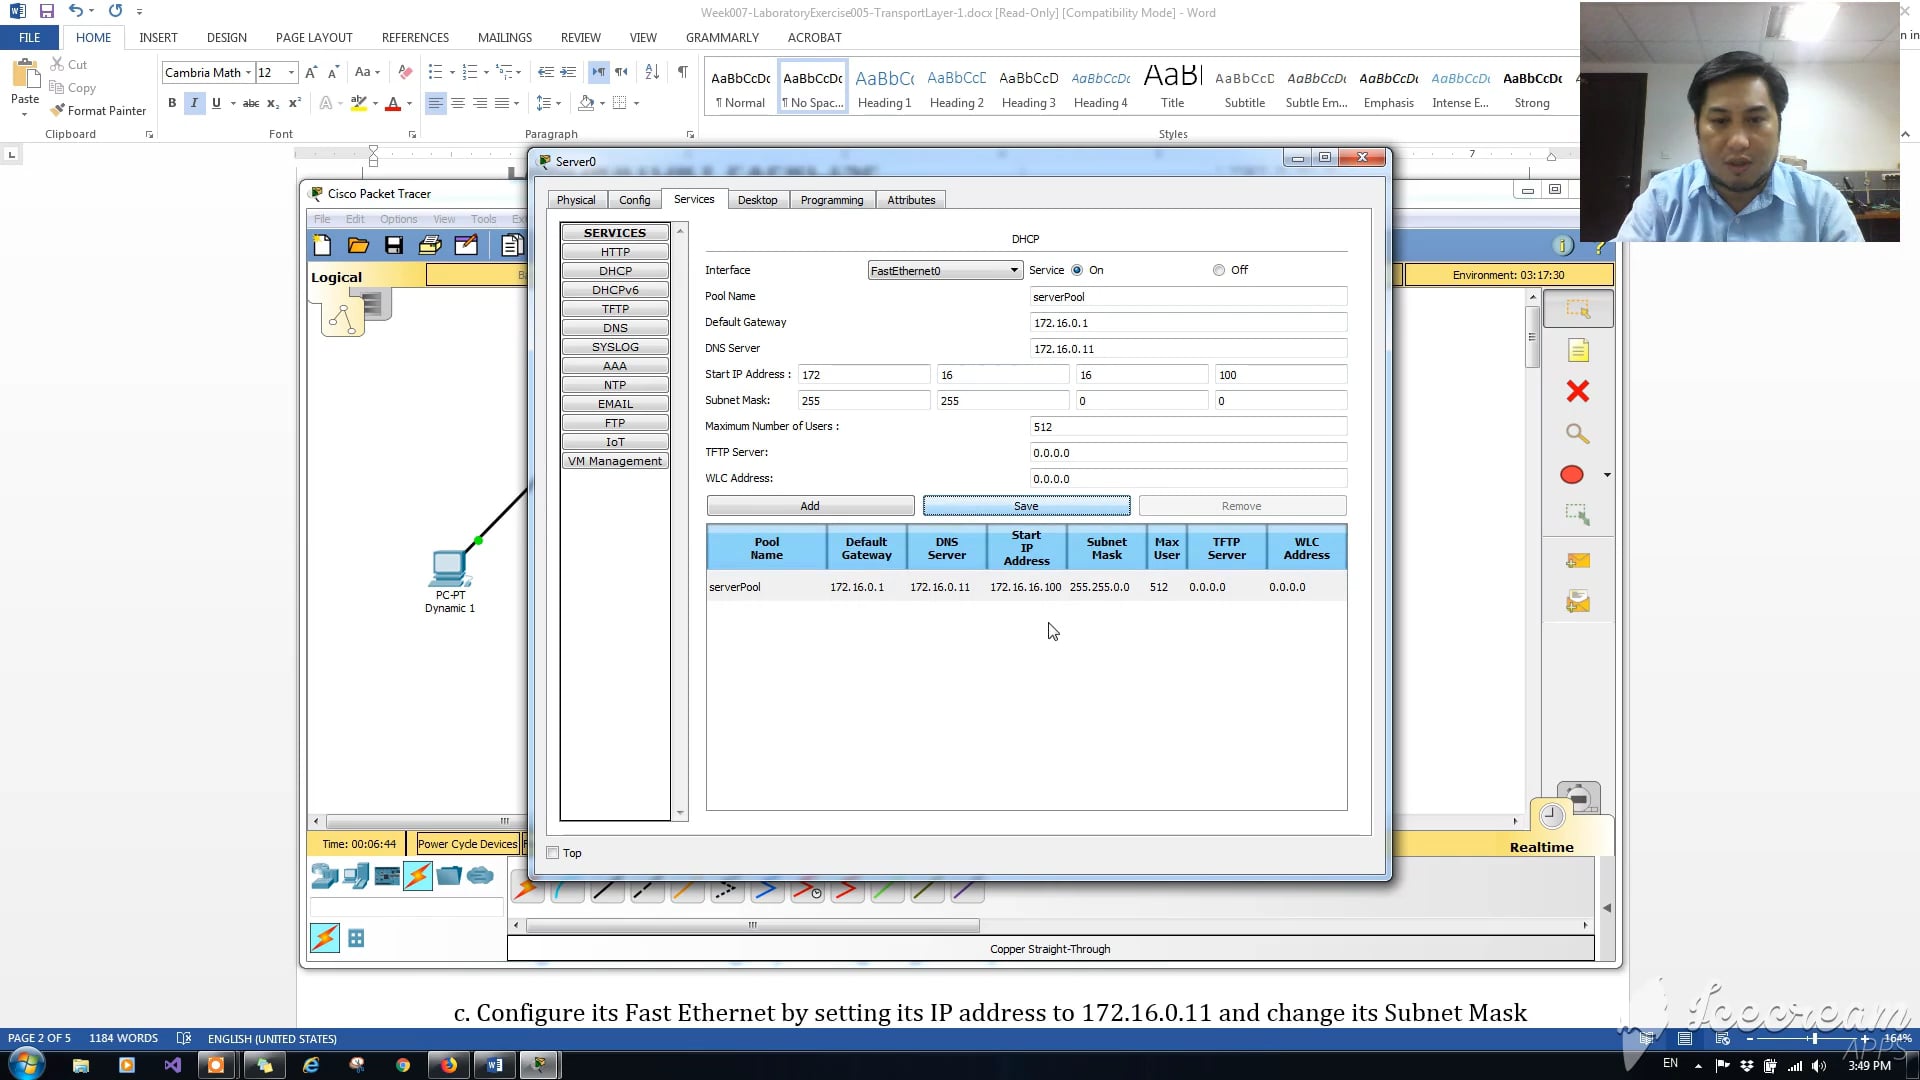Turn the DHCP service Off

[1219, 269]
